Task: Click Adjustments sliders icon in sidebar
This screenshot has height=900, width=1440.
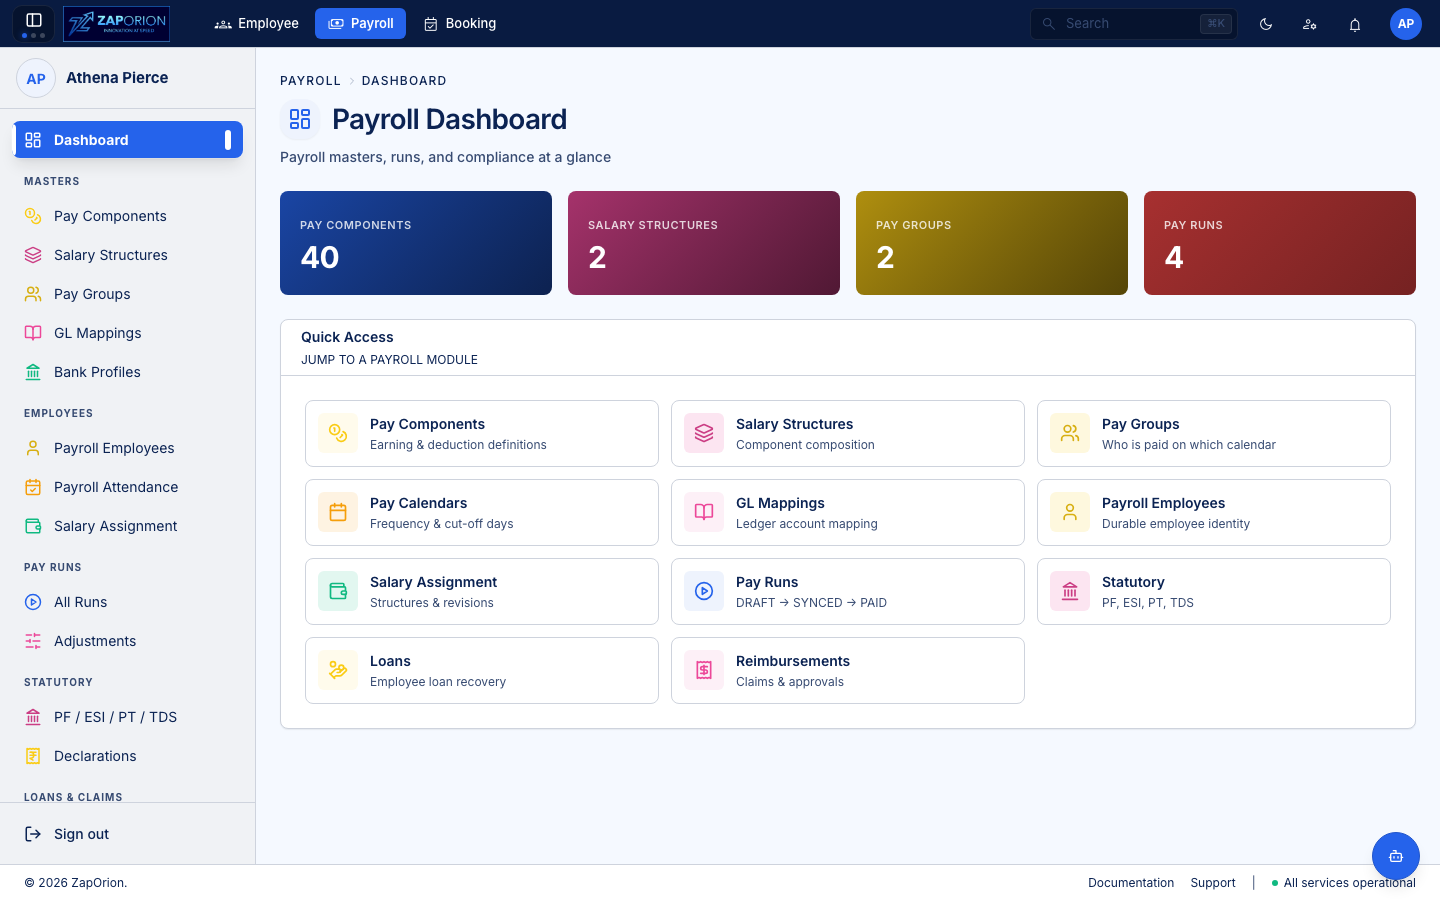Action: 33,641
